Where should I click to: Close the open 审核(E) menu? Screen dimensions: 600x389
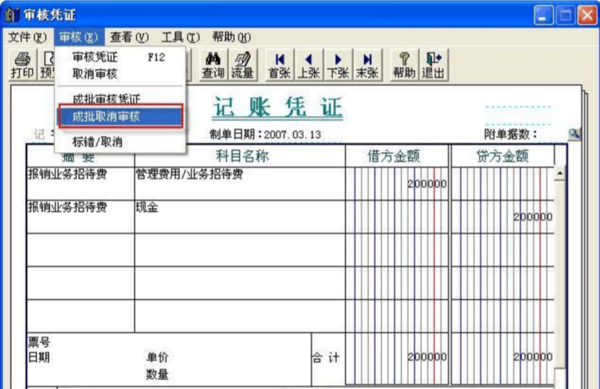click(78, 37)
